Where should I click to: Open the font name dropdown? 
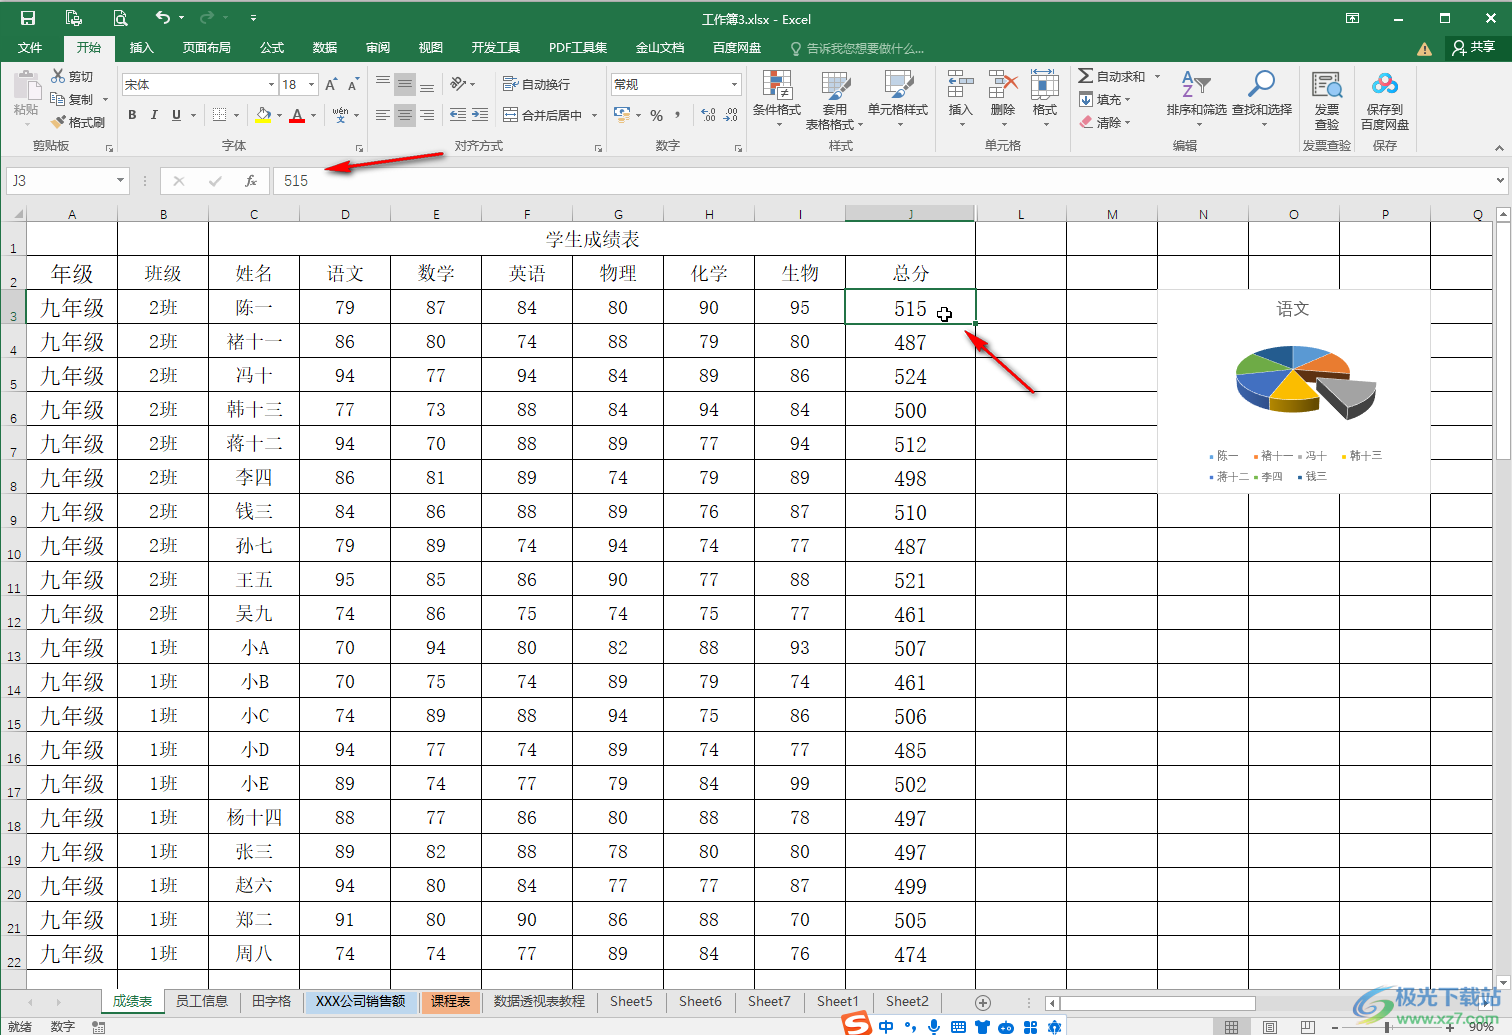(x=271, y=85)
